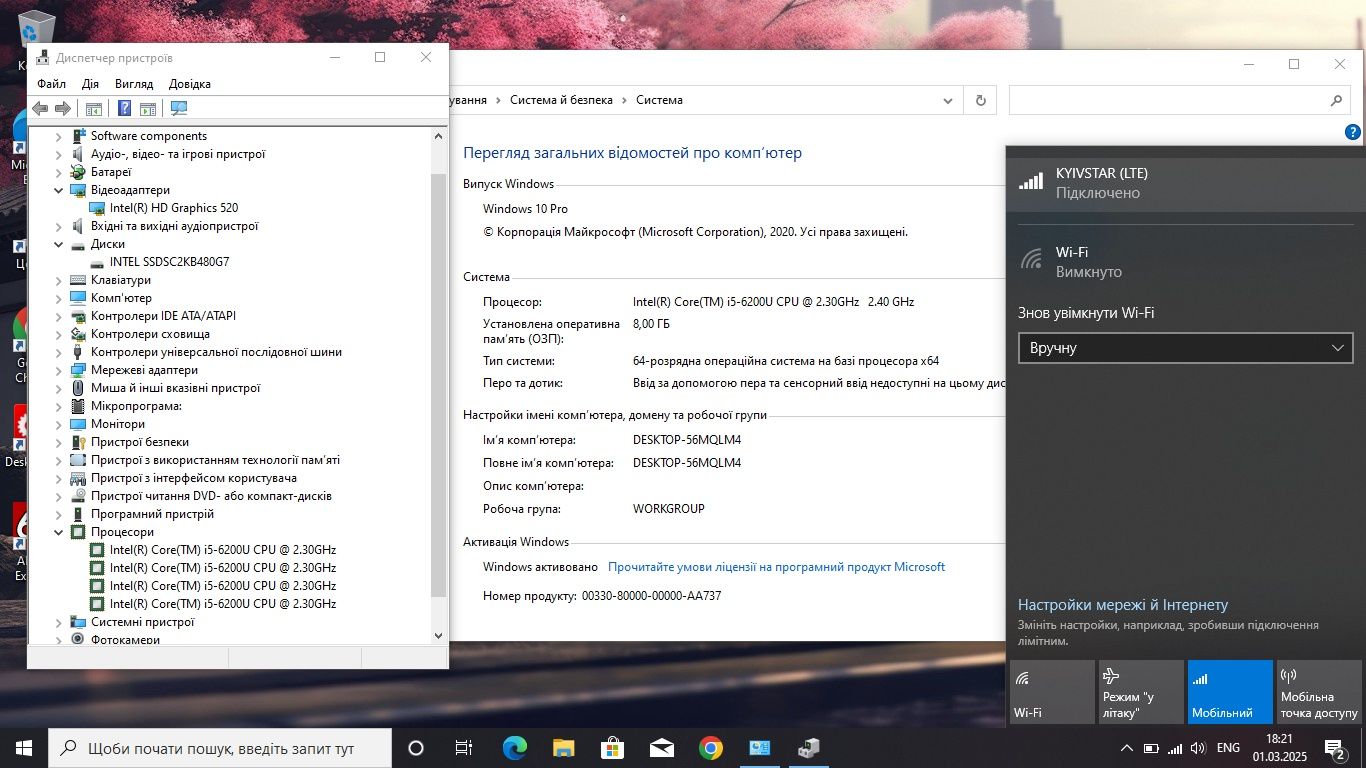Launch Microsoft Edge from taskbar

pyautogui.click(x=514, y=748)
